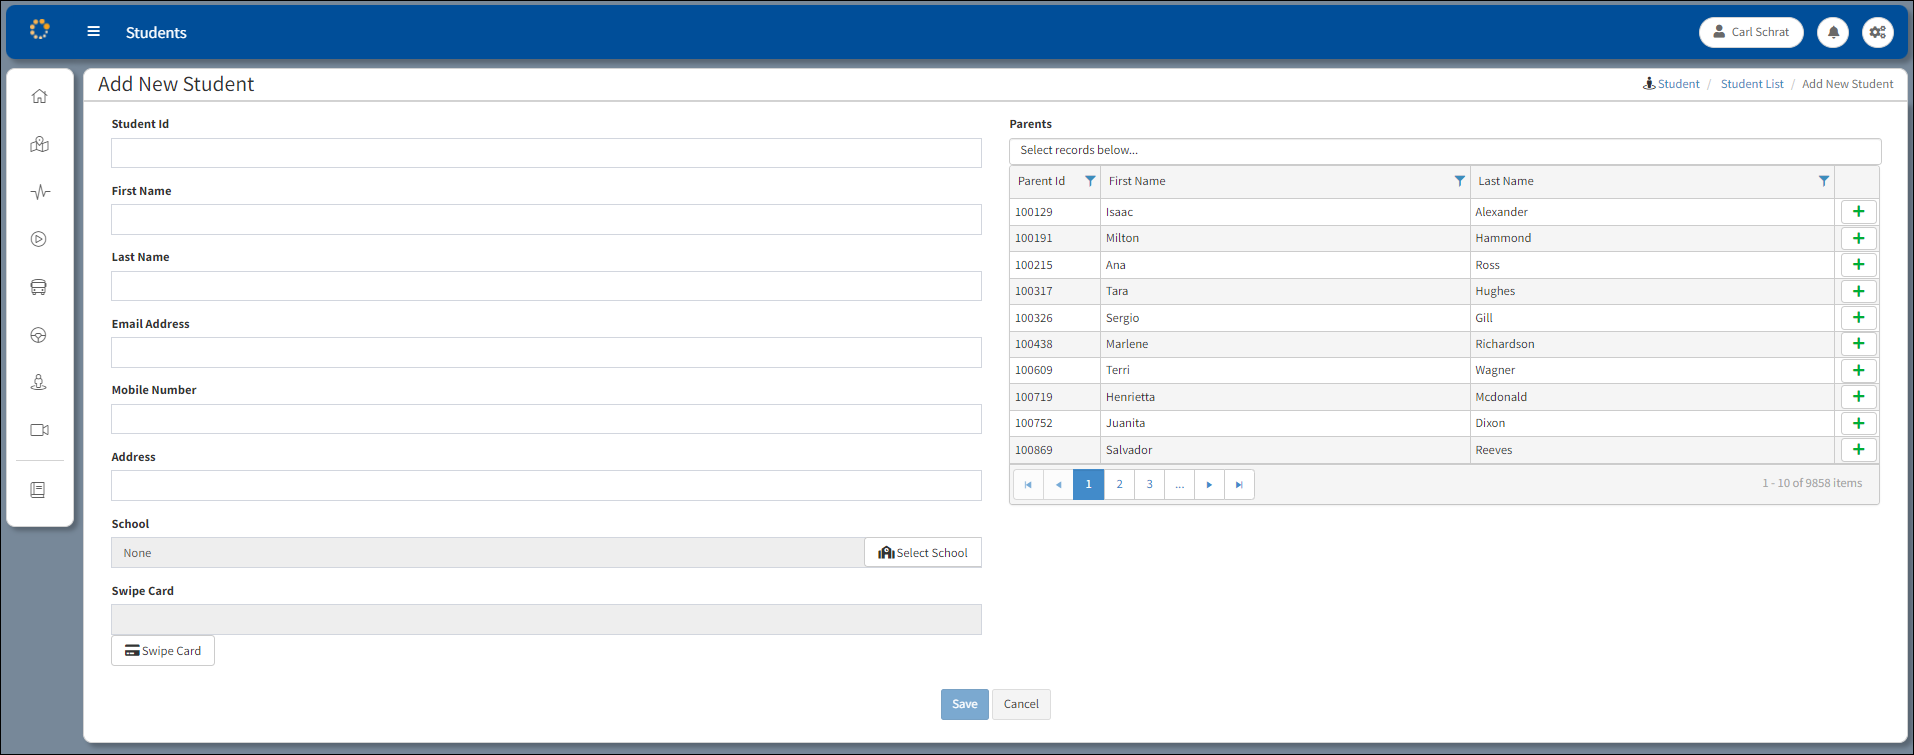This screenshot has height=755, width=1914.
Task: Select the parent id 100129 cell
Action: click(x=1055, y=212)
